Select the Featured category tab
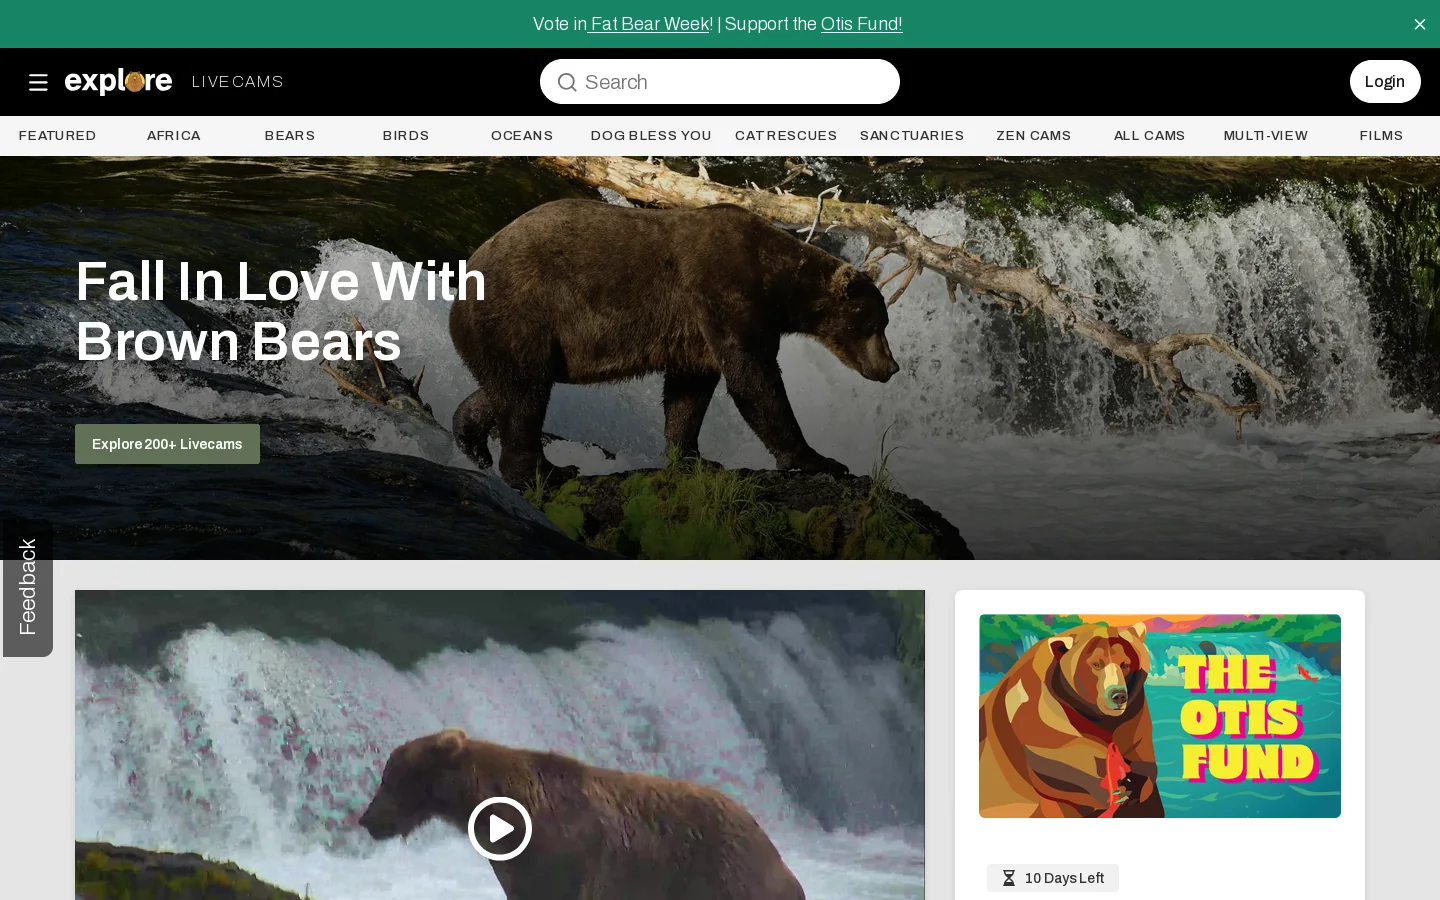Image resolution: width=1440 pixels, height=900 pixels. pos(57,136)
